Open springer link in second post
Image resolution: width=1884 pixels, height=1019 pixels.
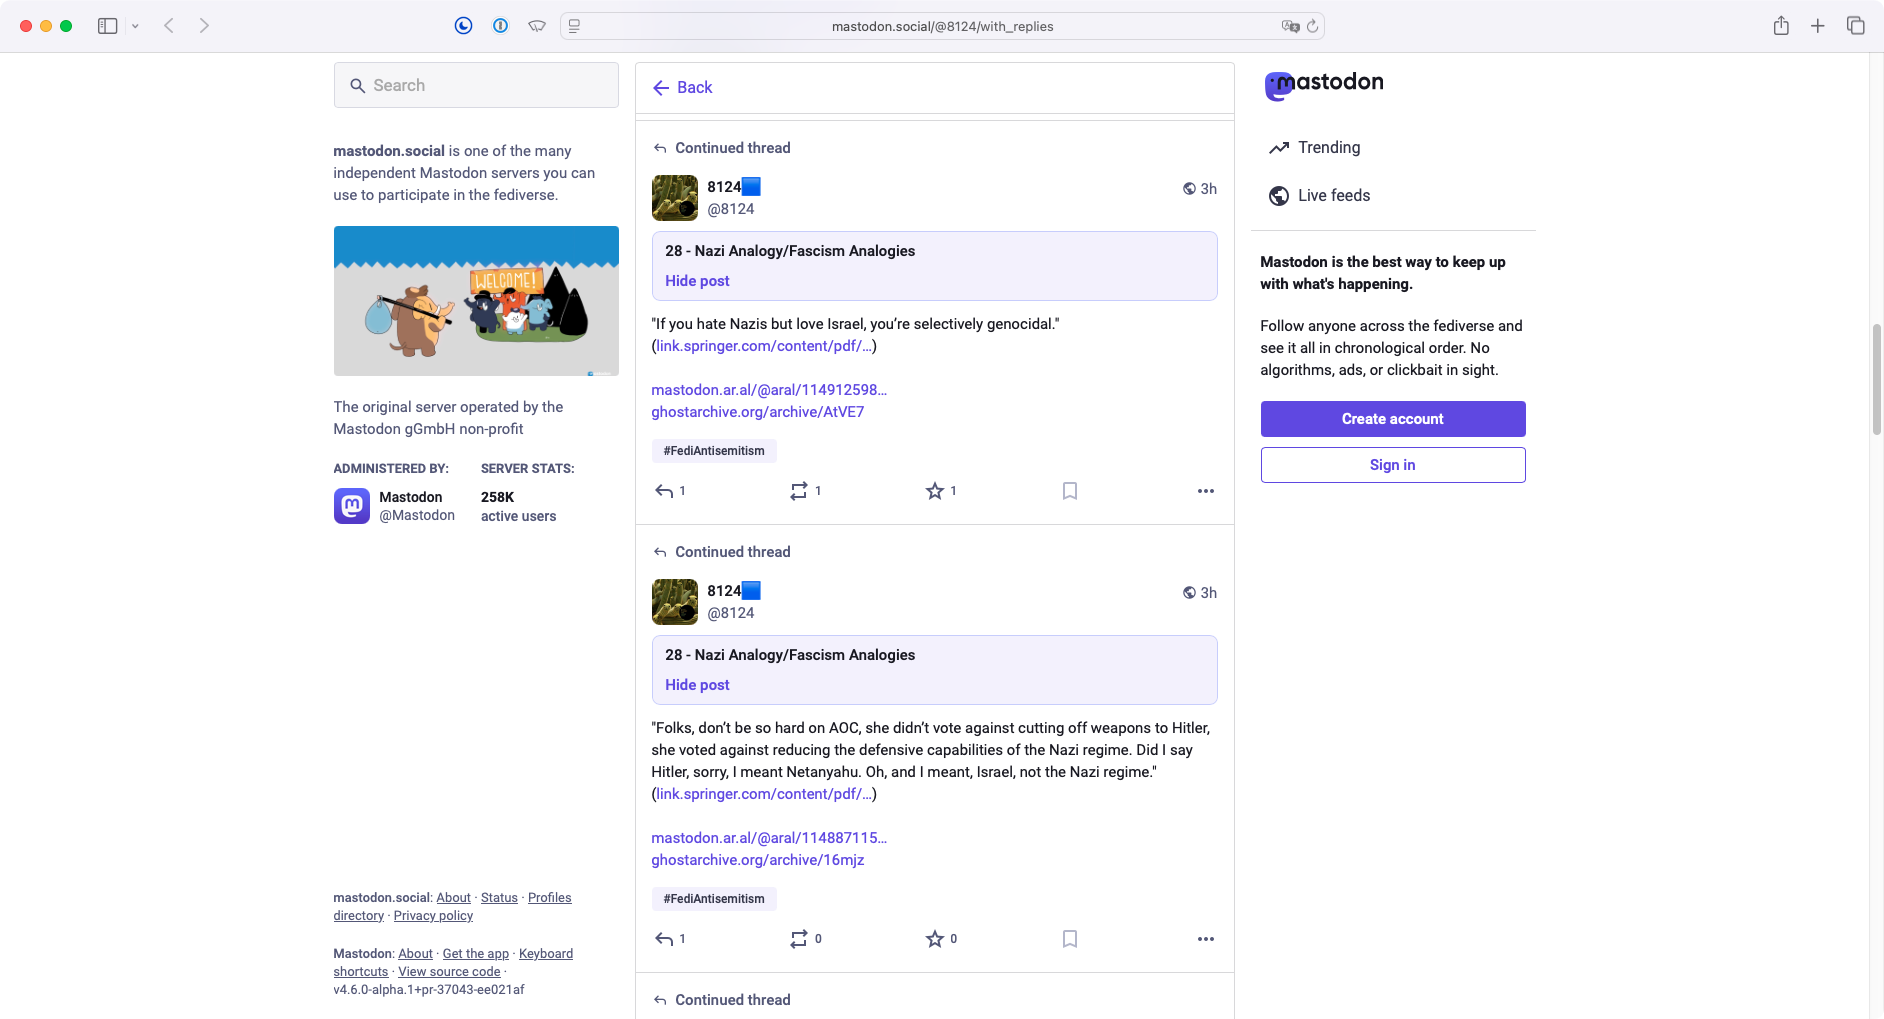pyautogui.click(x=764, y=794)
